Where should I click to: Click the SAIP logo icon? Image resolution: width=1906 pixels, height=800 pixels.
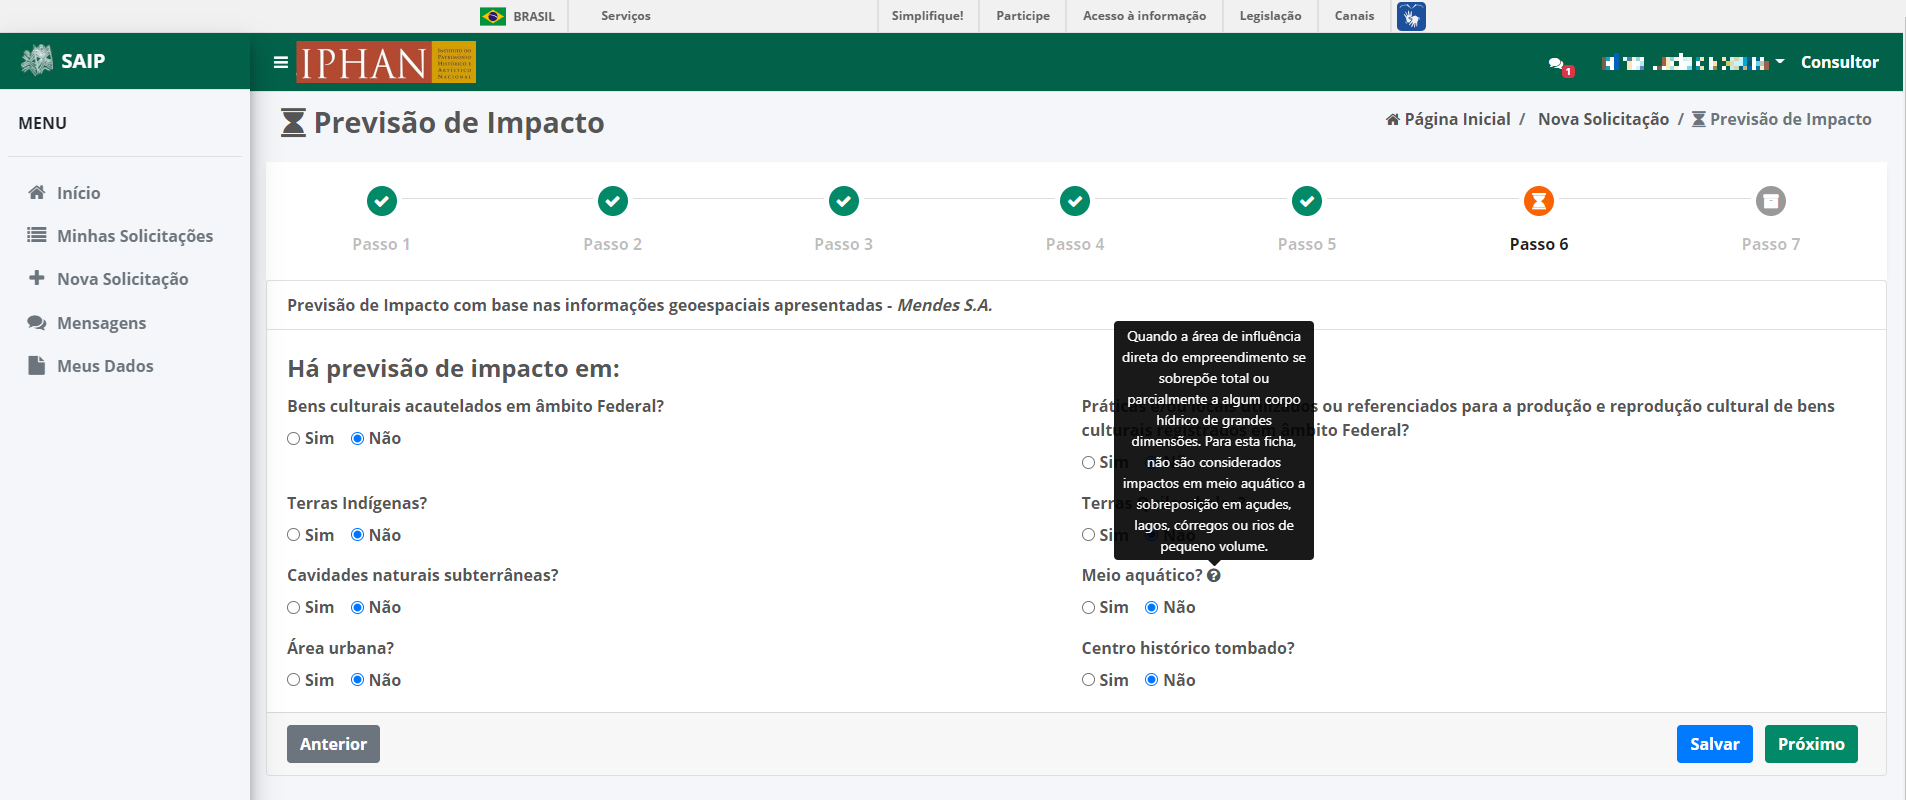(x=37, y=61)
